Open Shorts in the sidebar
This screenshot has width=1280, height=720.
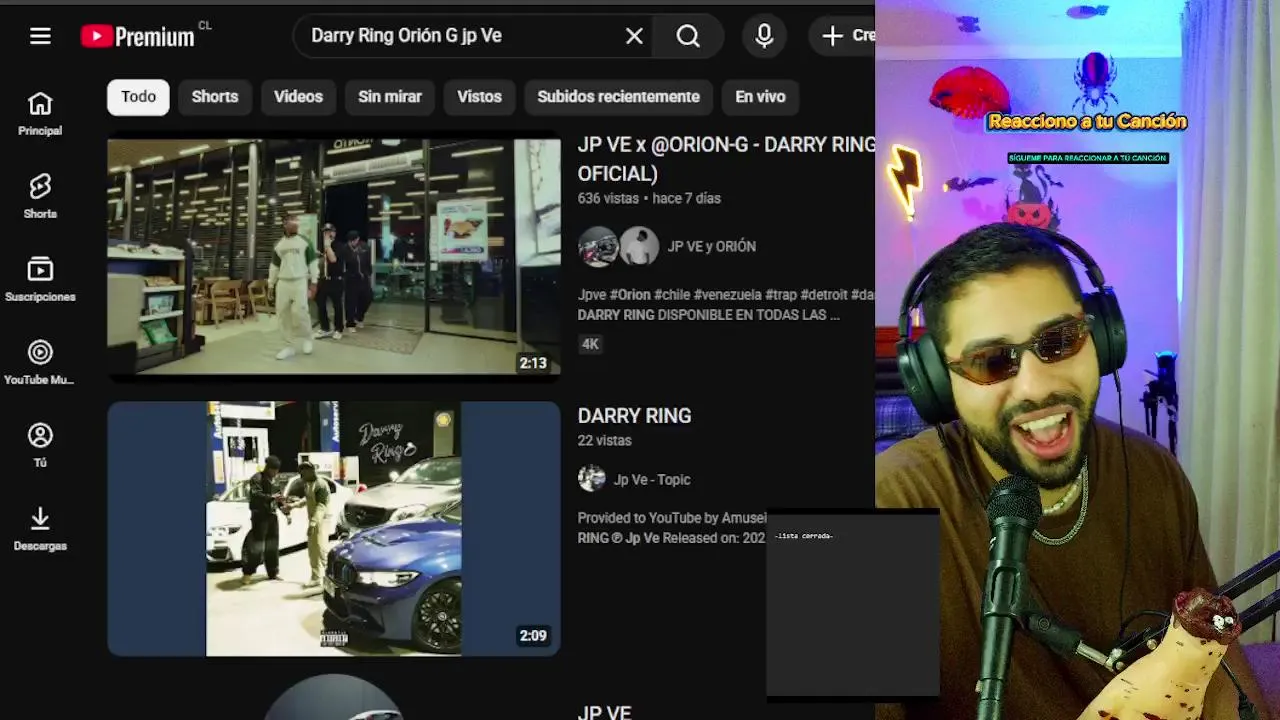coord(40,197)
